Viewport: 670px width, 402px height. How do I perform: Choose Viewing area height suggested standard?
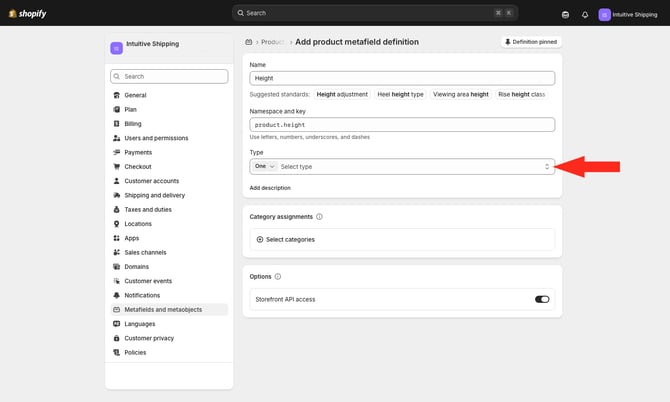tap(461, 94)
